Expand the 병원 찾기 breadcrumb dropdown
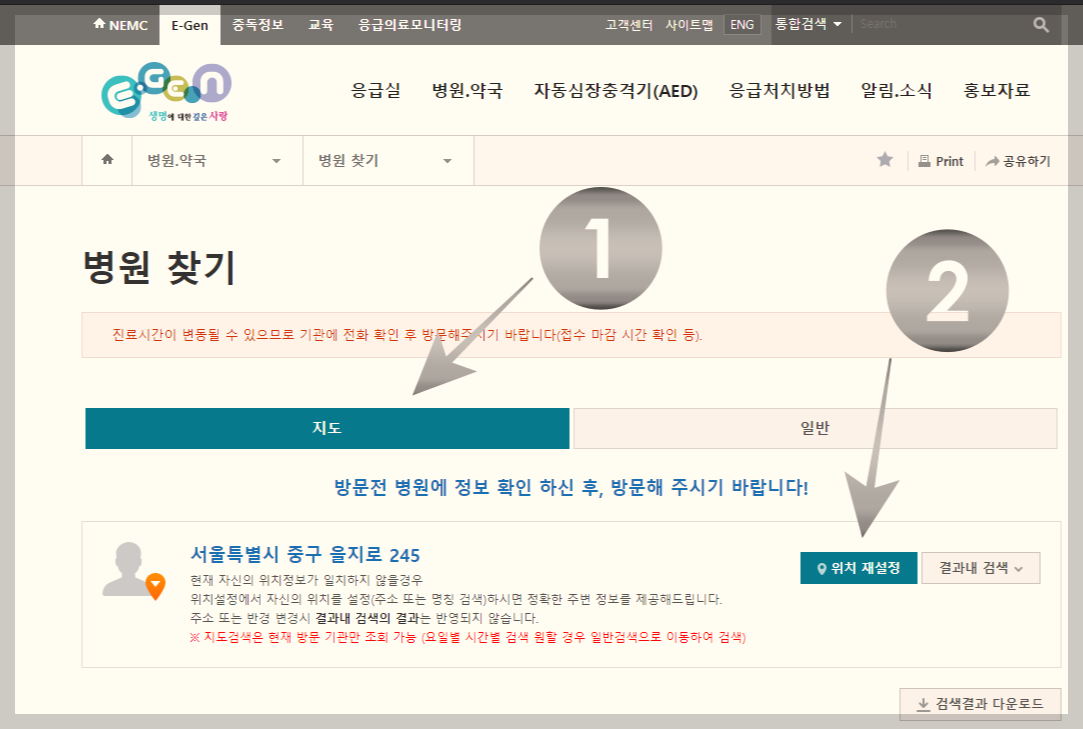This screenshot has height=729, width=1083. [388, 160]
